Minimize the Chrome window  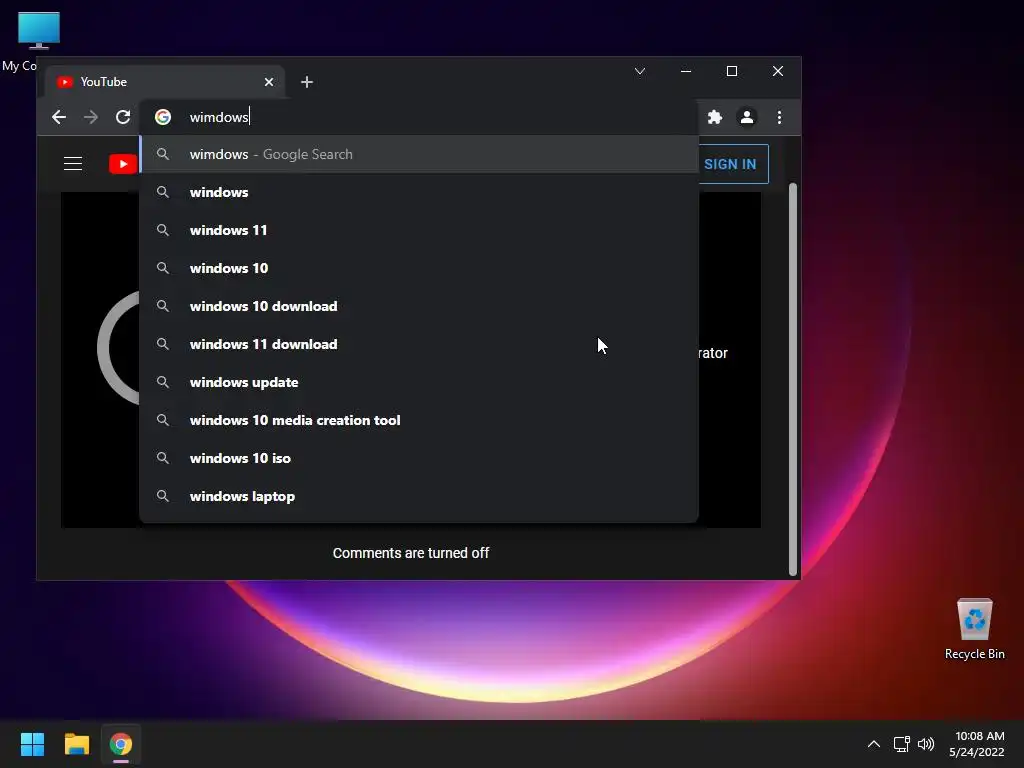point(686,71)
